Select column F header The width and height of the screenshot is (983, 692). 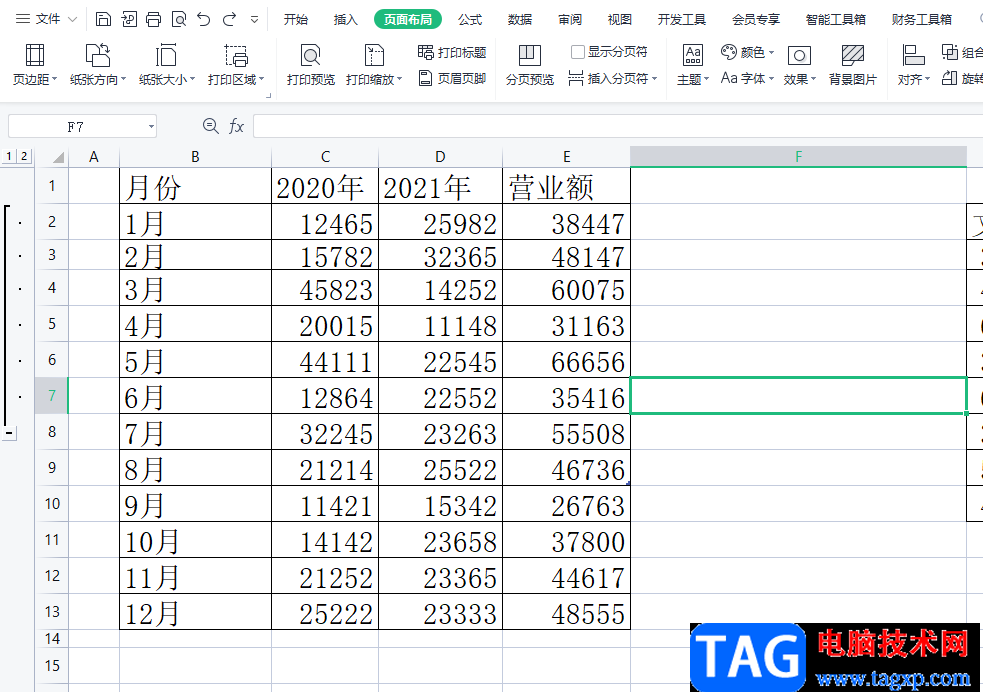point(798,157)
